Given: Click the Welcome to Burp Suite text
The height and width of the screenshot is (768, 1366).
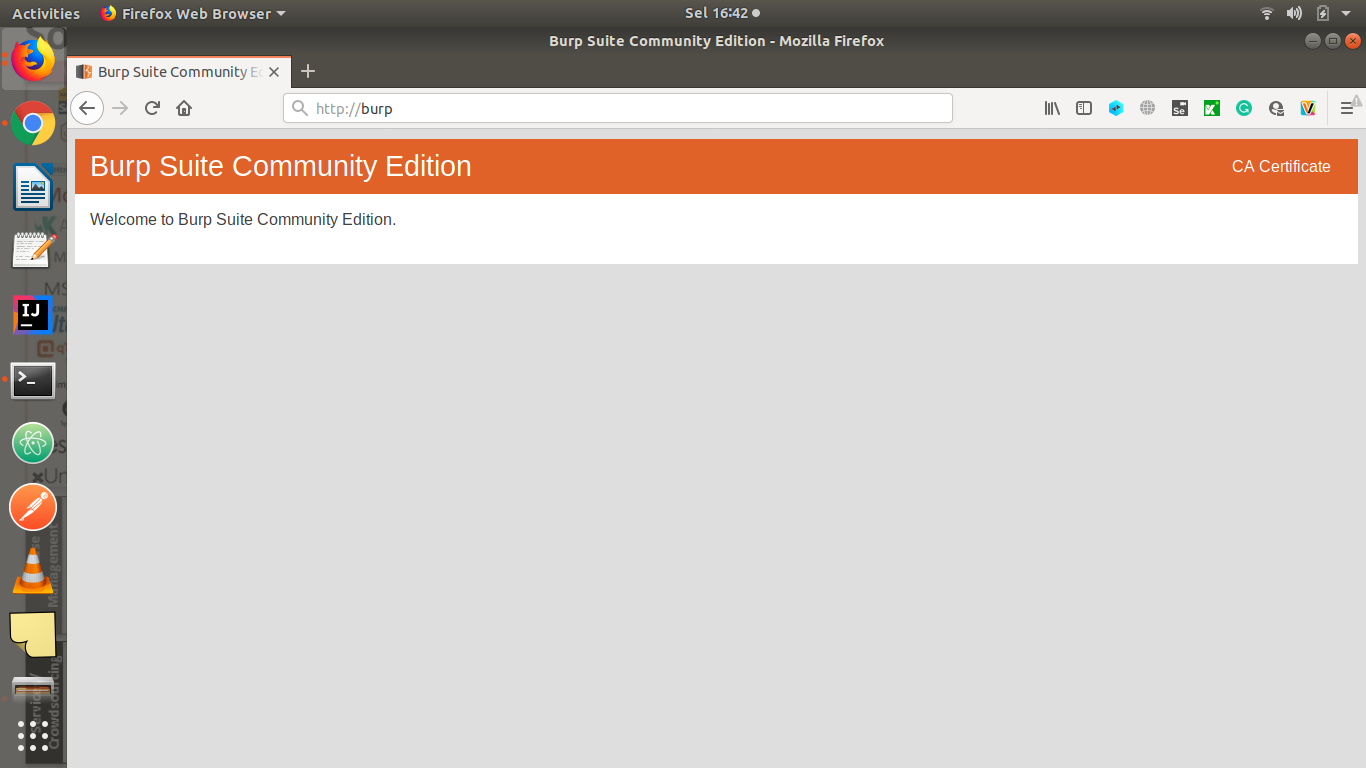Looking at the screenshot, I should 243,220.
